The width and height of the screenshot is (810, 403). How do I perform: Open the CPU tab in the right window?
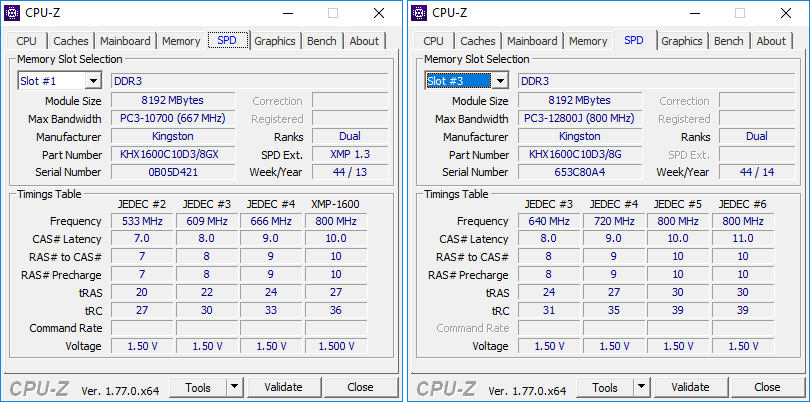[x=433, y=41]
